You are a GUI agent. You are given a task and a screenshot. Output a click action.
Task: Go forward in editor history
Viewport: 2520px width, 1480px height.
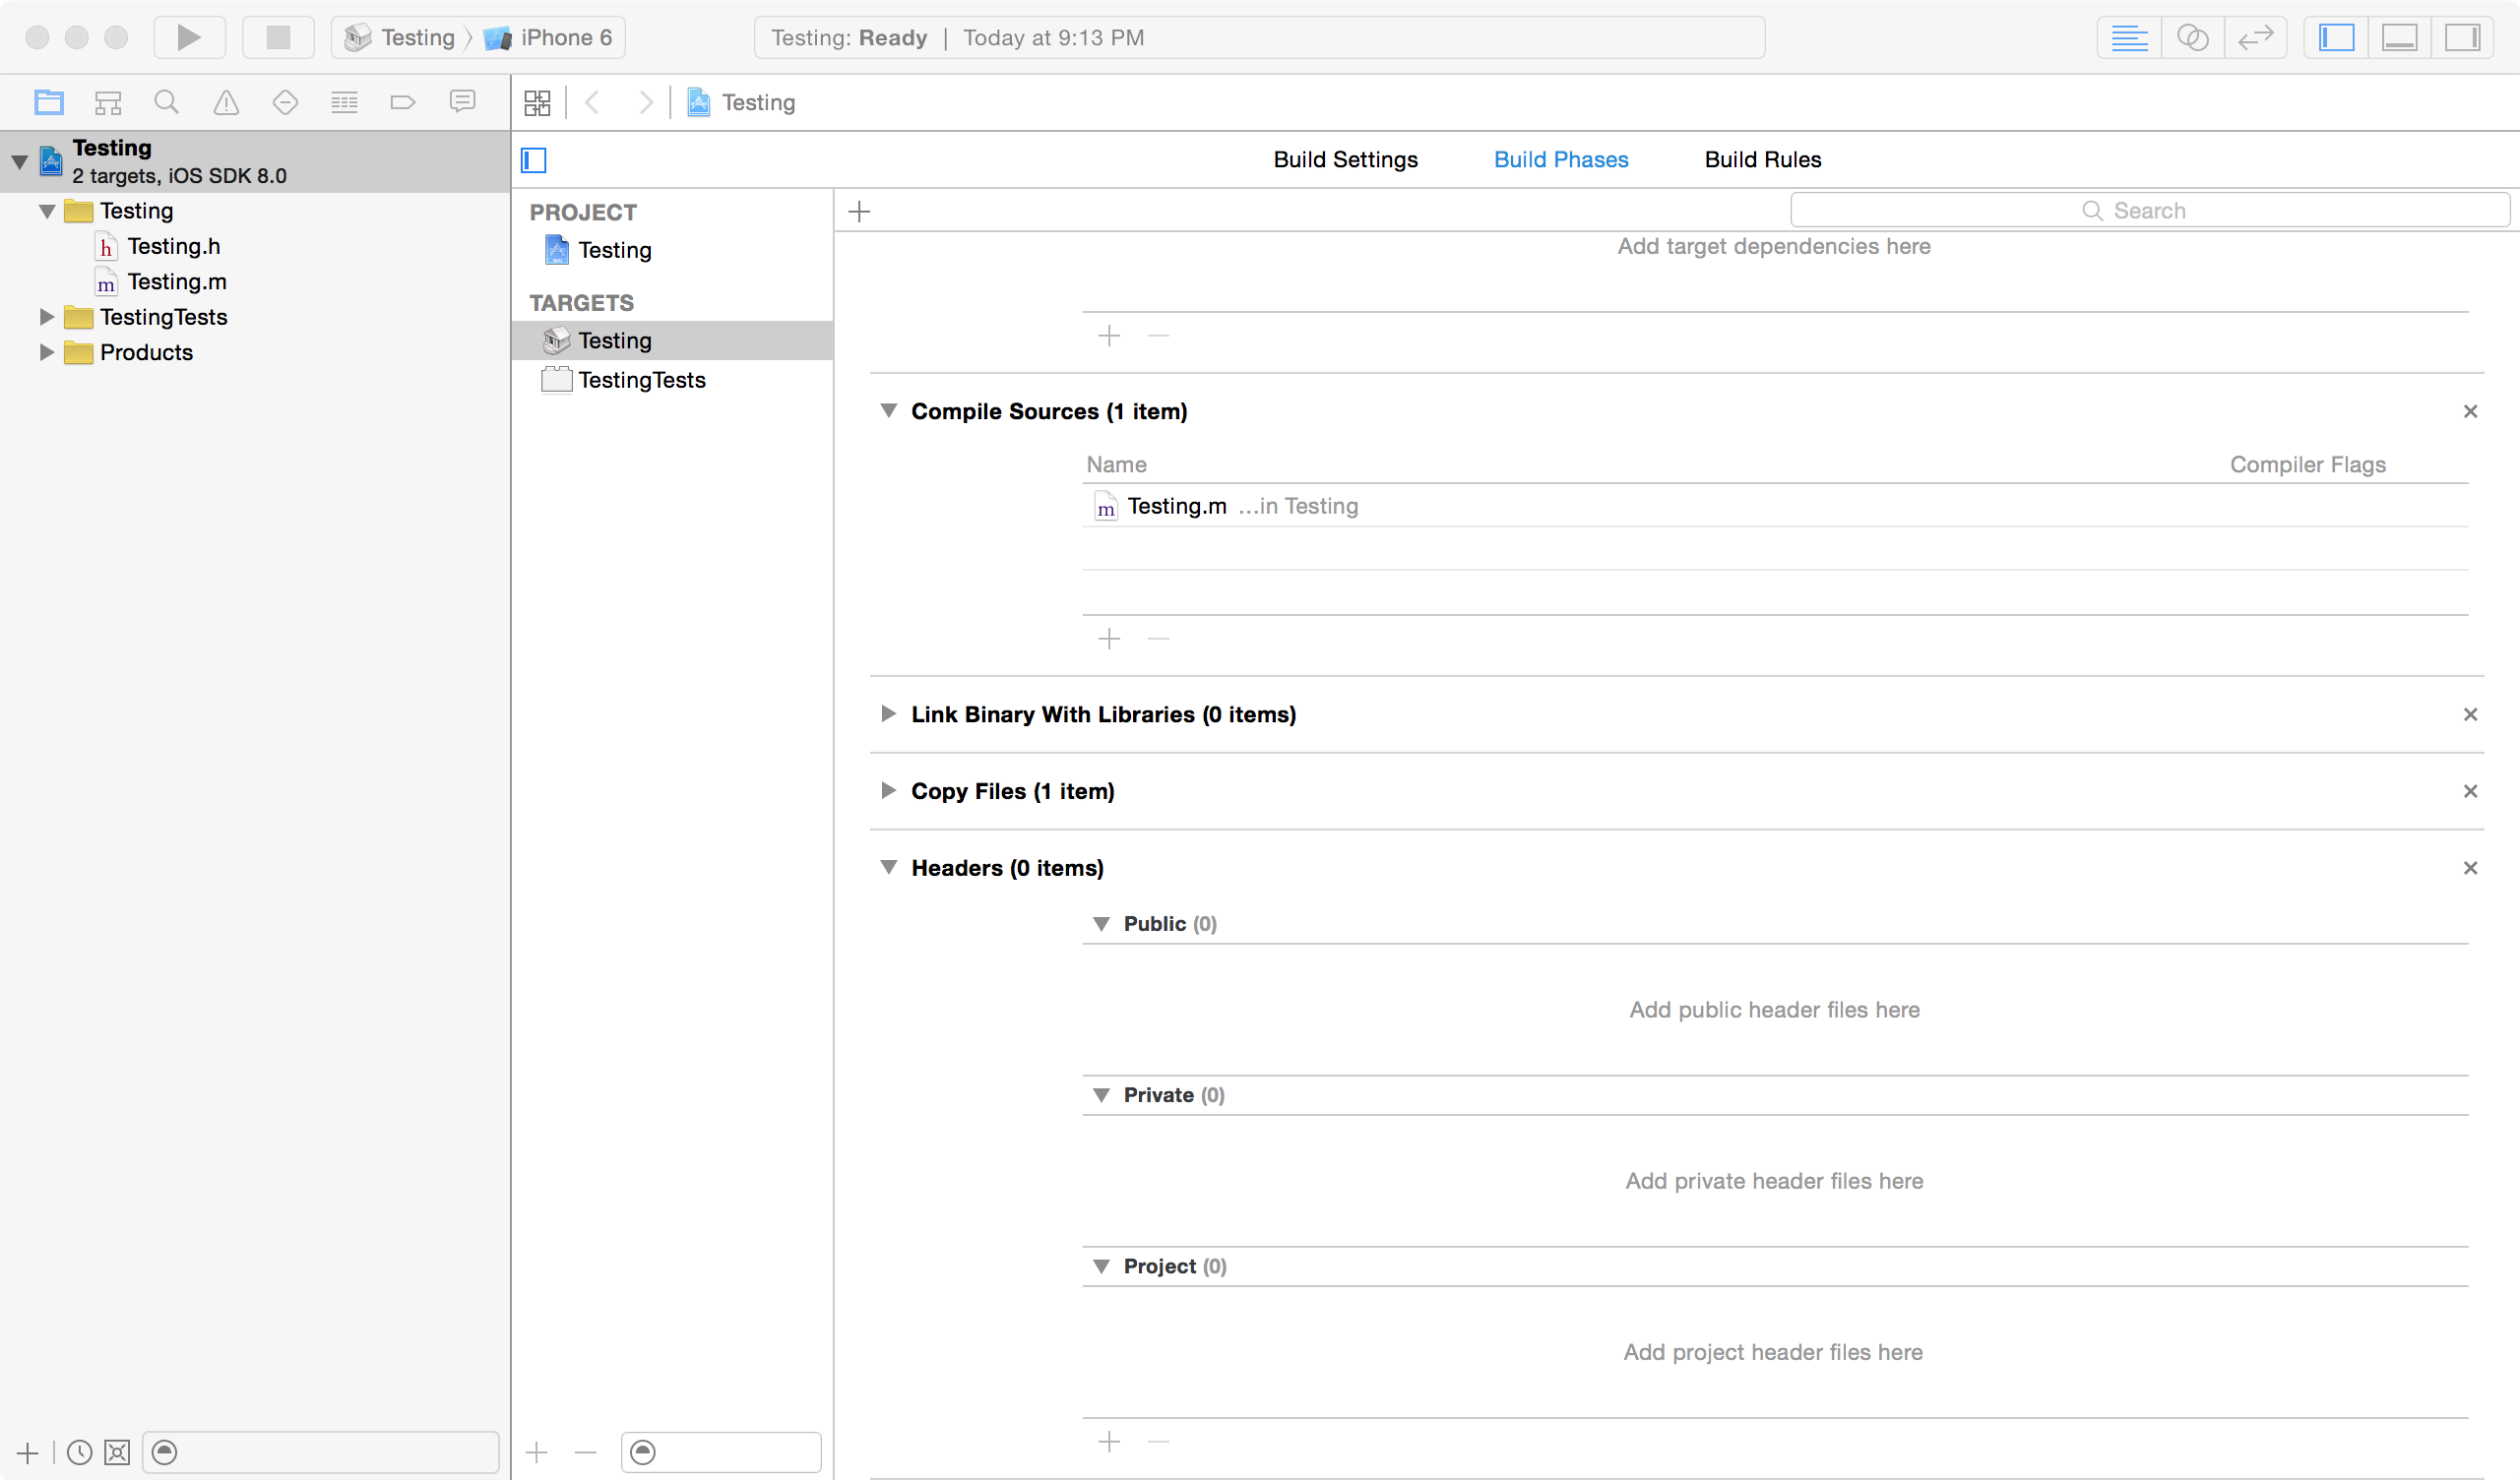646,102
